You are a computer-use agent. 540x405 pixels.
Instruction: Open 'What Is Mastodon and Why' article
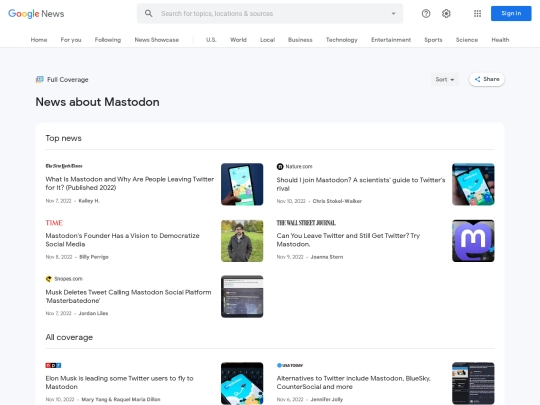pos(129,183)
